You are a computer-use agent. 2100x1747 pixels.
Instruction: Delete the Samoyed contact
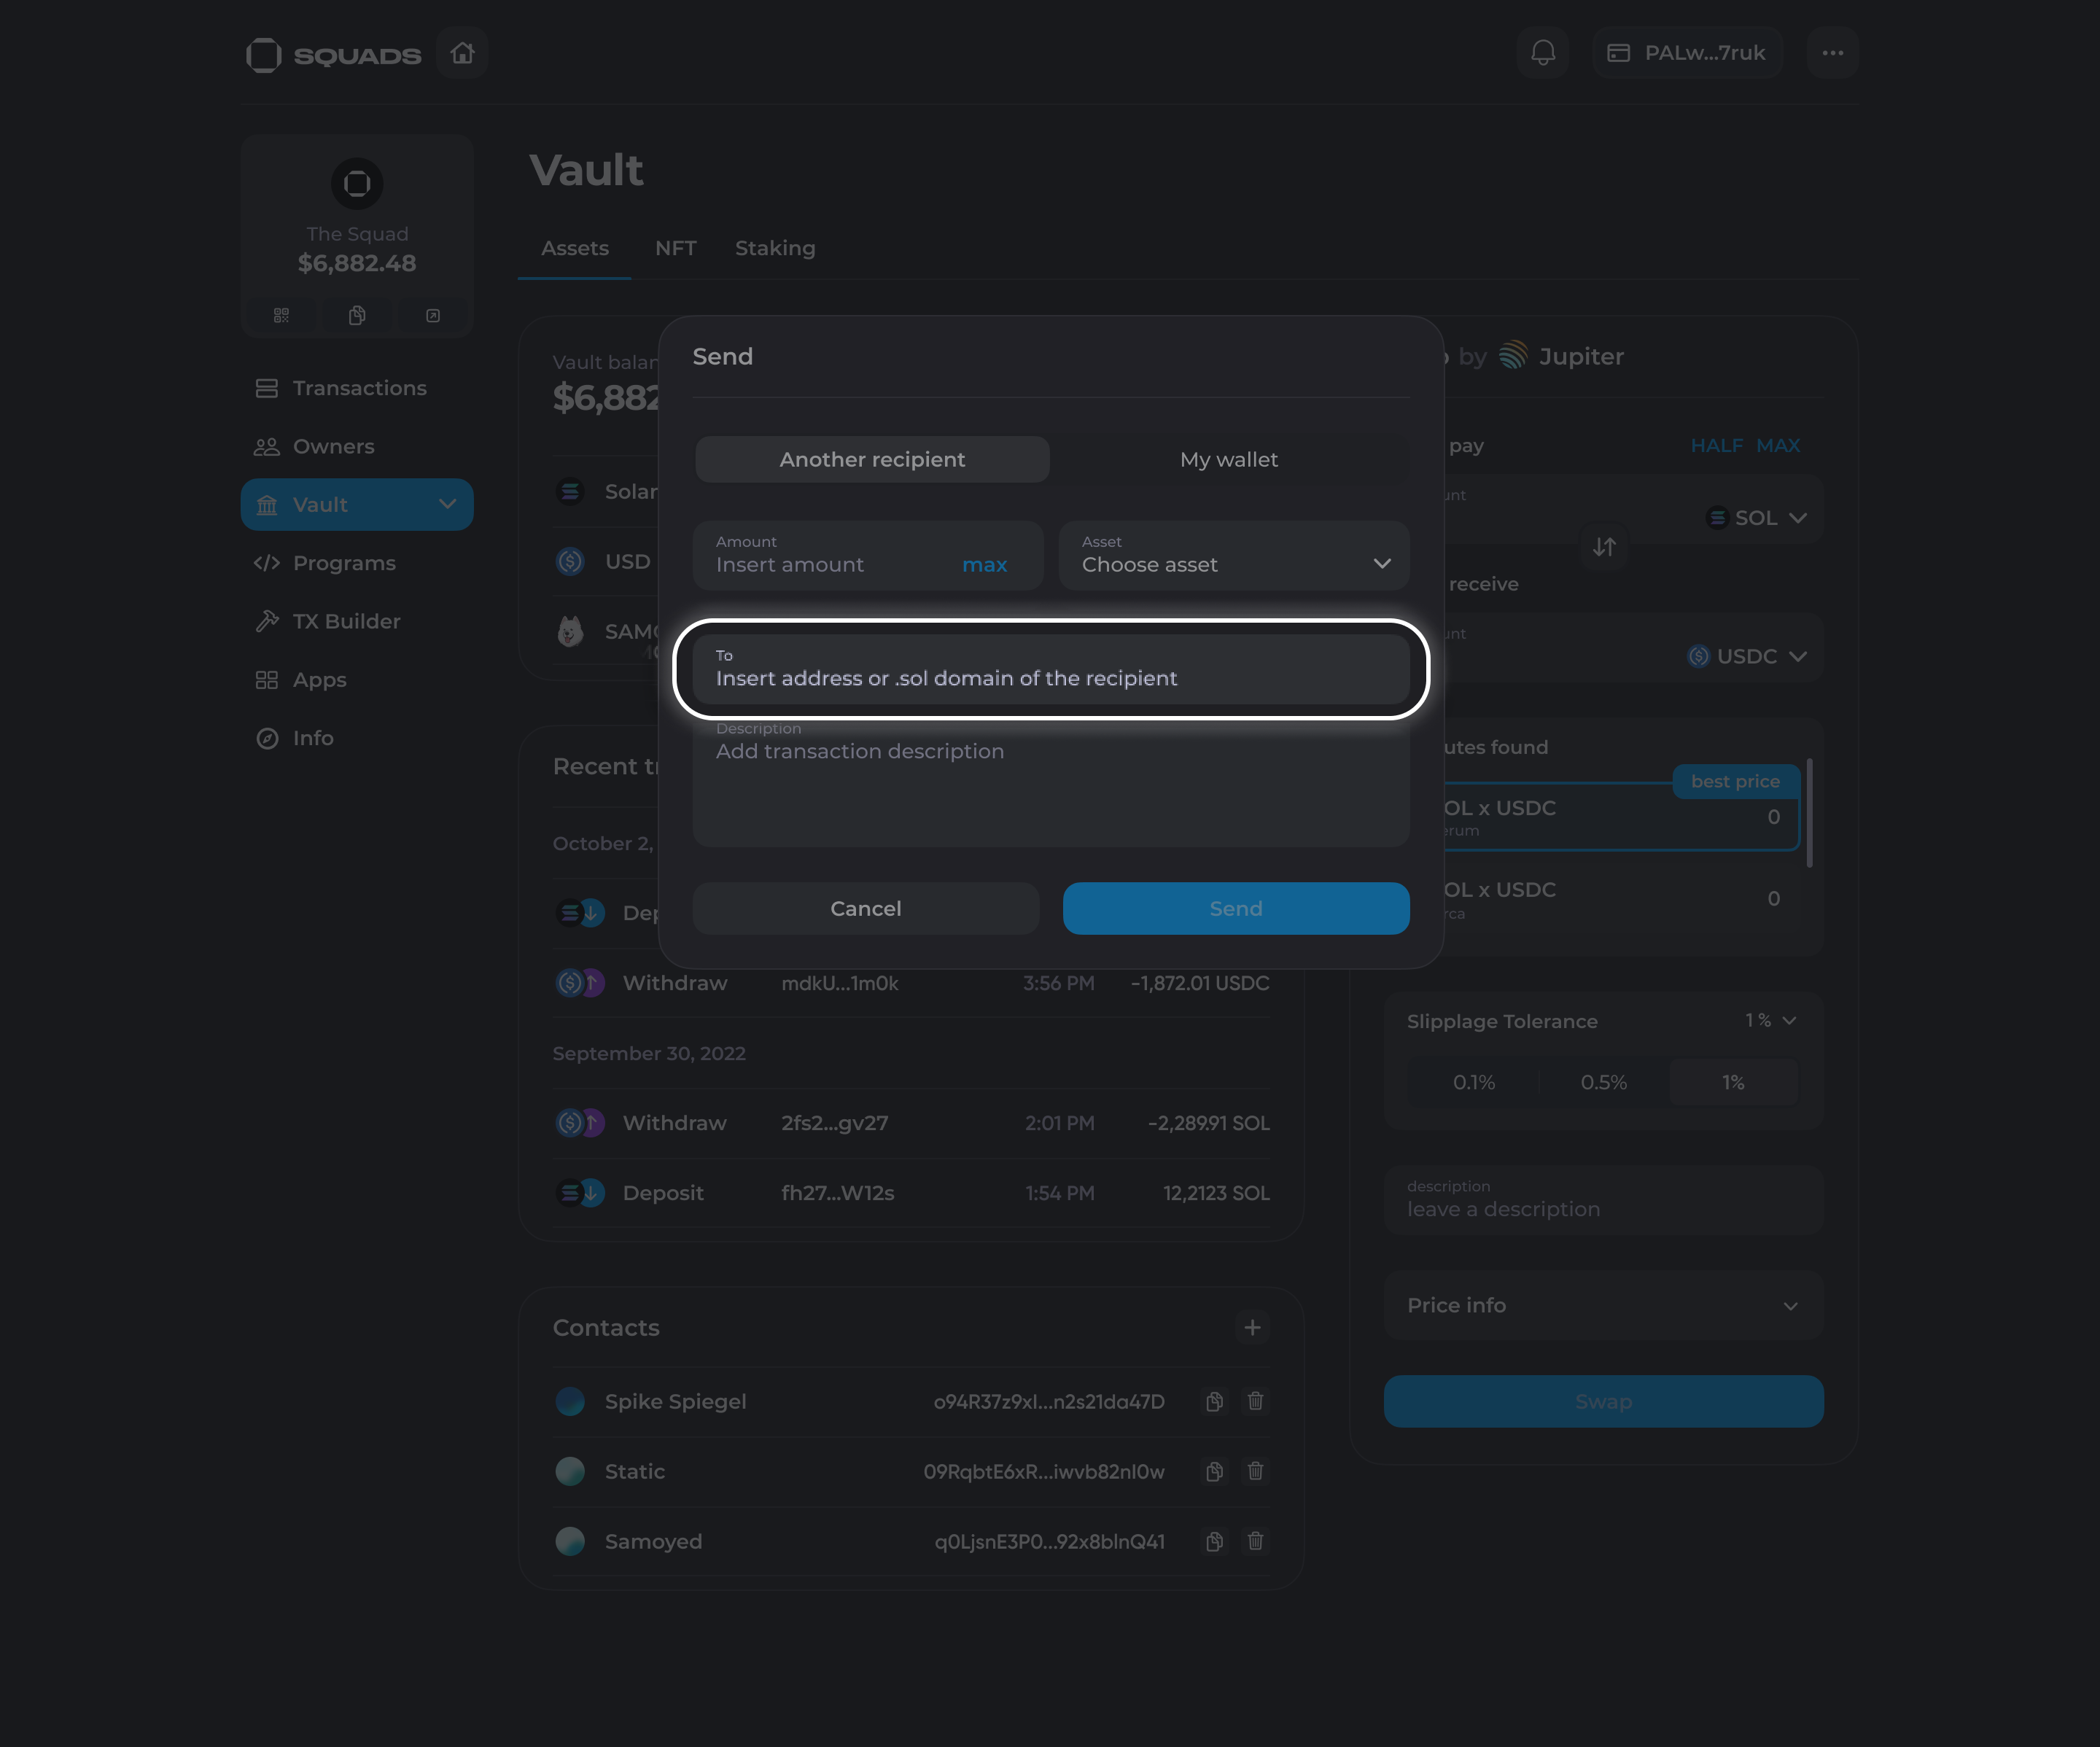1255,1541
